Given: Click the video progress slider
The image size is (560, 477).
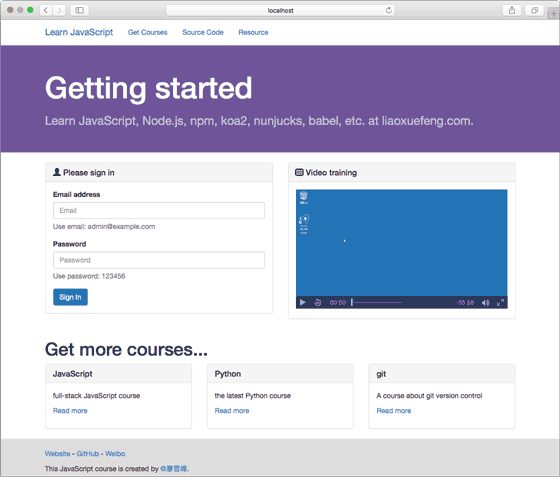Looking at the screenshot, I should (377, 302).
